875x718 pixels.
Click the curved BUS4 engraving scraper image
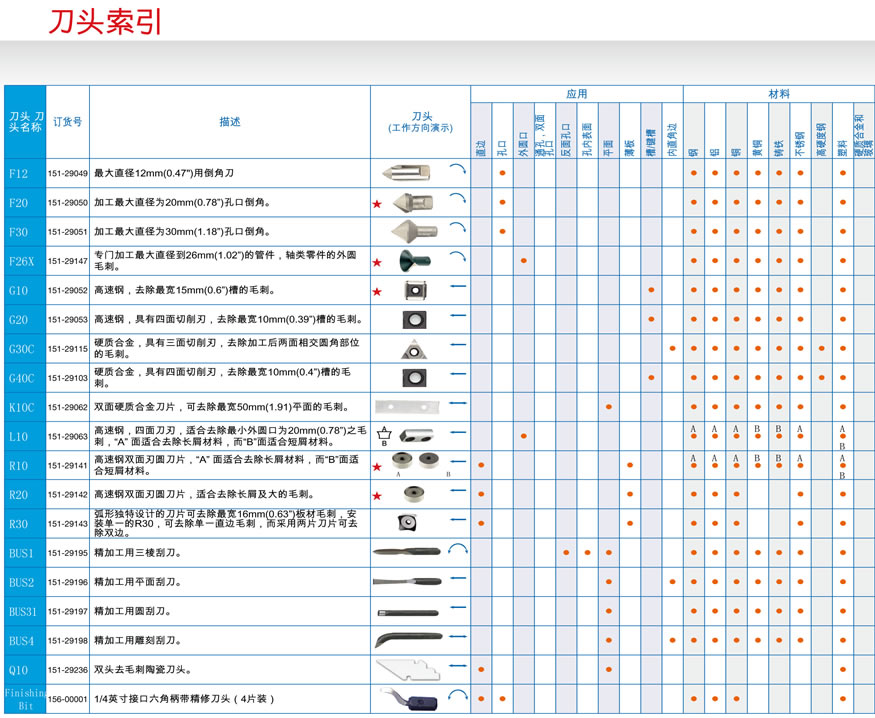coord(408,640)
